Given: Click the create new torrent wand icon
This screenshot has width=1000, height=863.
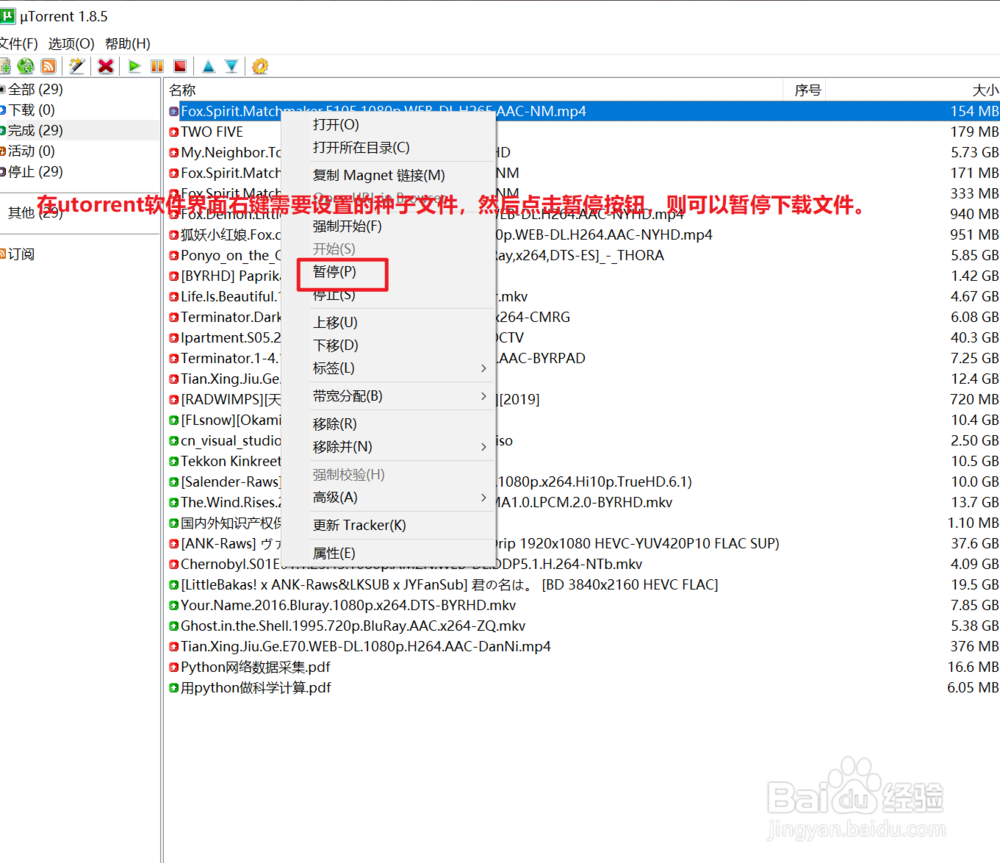Looking at the screenshot, I should click(77, 66).
